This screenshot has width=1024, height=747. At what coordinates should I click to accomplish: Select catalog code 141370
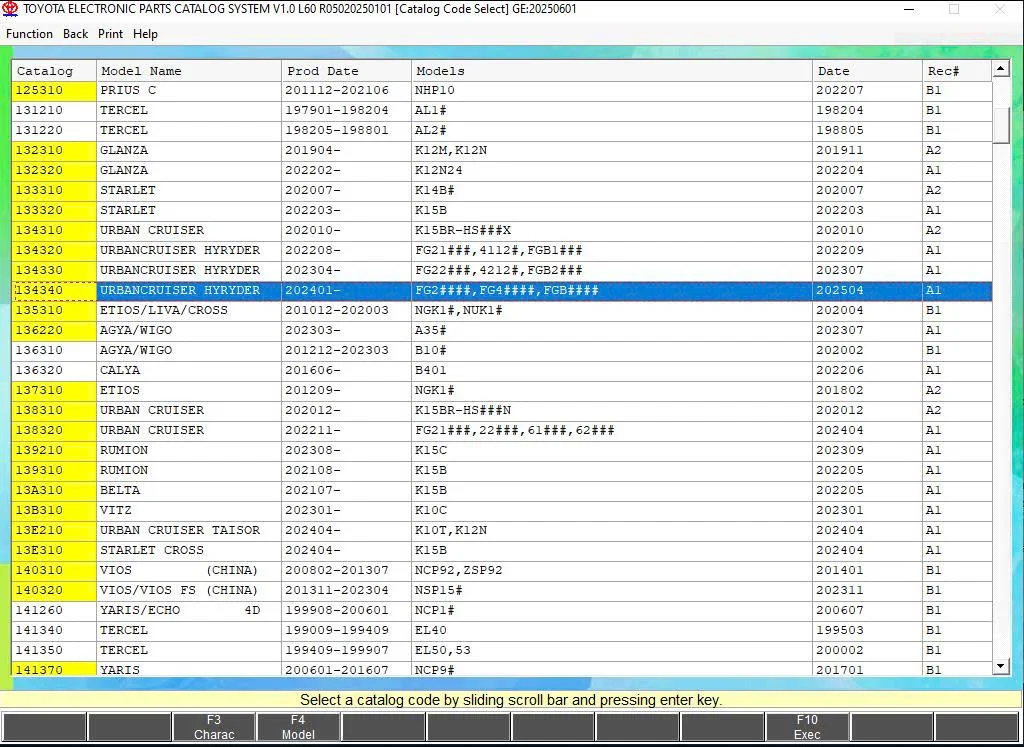[54, 670]
